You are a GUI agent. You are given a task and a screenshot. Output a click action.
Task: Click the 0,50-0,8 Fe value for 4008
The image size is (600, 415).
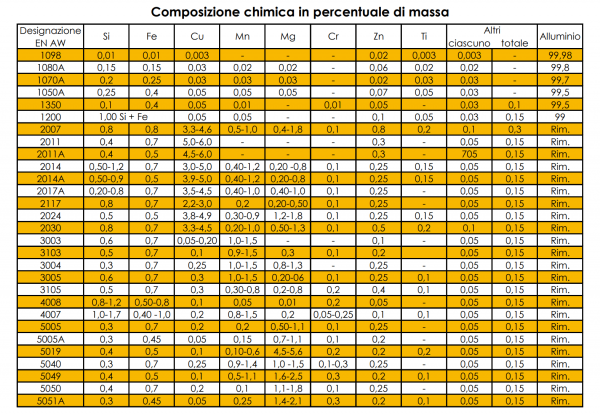click(x=152, y=300)
